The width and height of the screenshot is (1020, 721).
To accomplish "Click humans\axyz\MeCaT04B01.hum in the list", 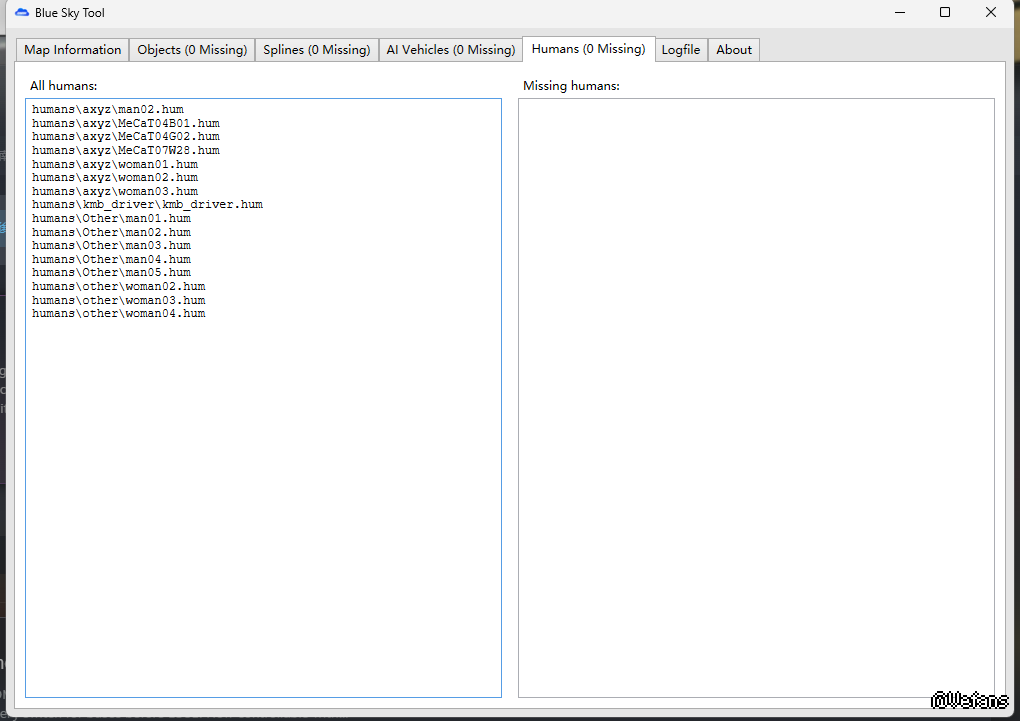I will click(126, 123).
